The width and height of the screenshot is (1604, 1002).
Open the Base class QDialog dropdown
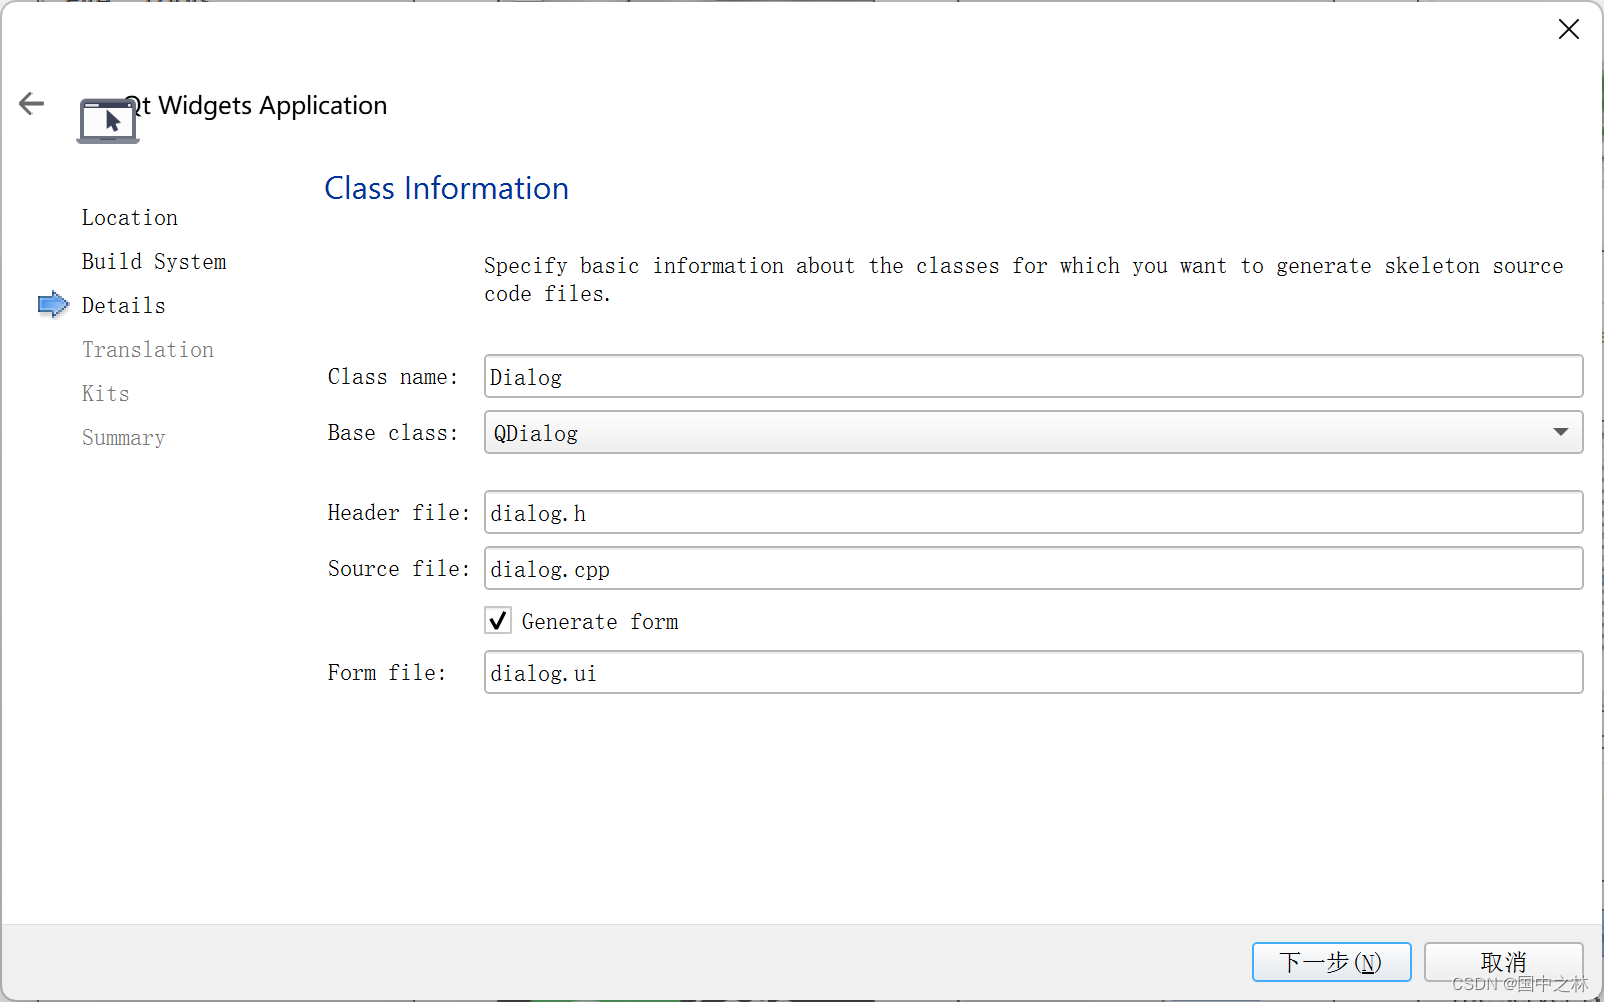[x=1033, y=432]
